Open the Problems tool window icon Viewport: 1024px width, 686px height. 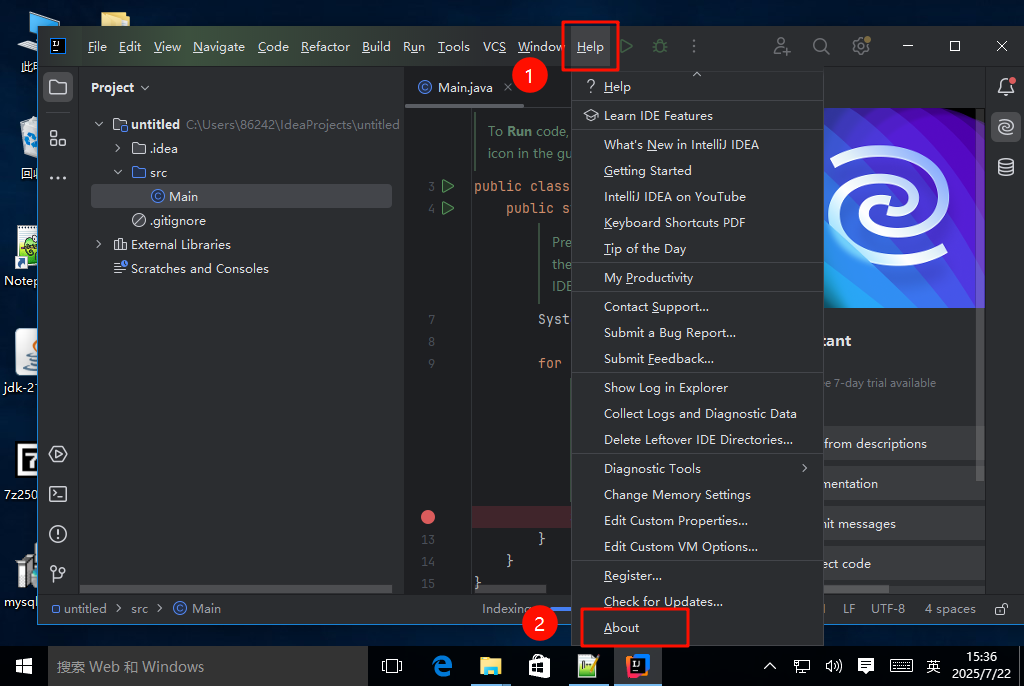click(x=58, y=534)
